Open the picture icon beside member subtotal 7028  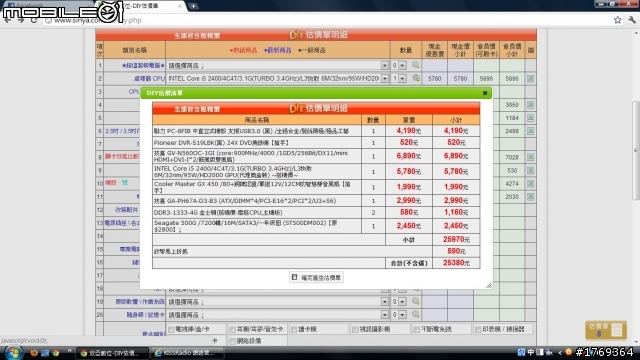point(530,157)
